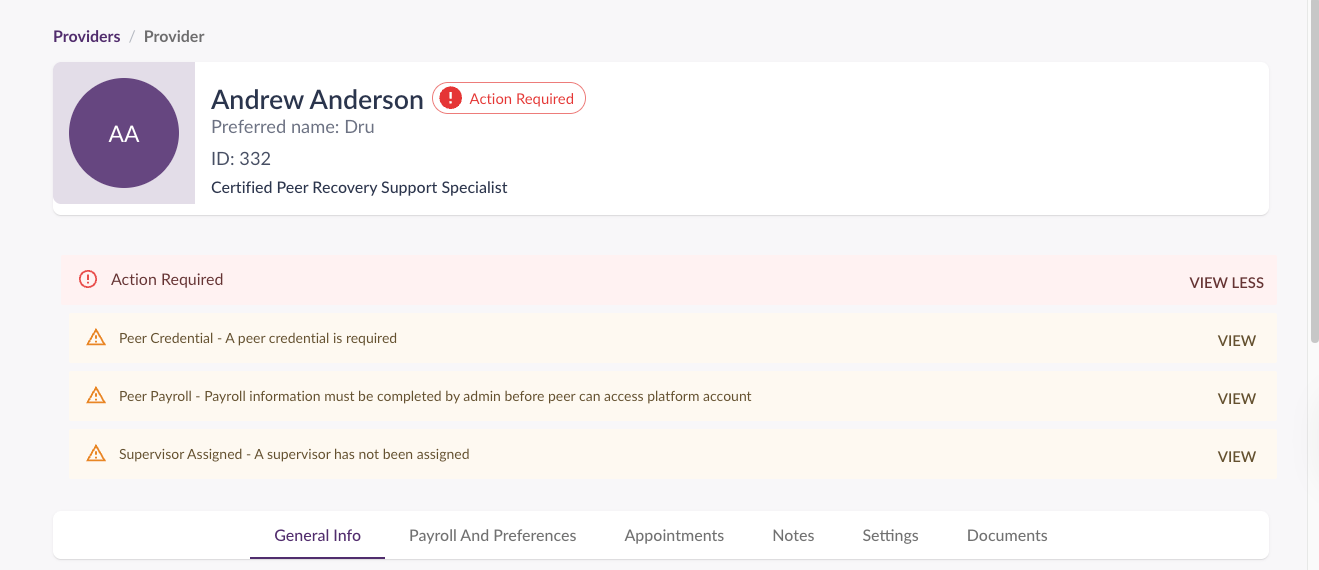View the Supervisor Assigned alert

(1236, 457)
